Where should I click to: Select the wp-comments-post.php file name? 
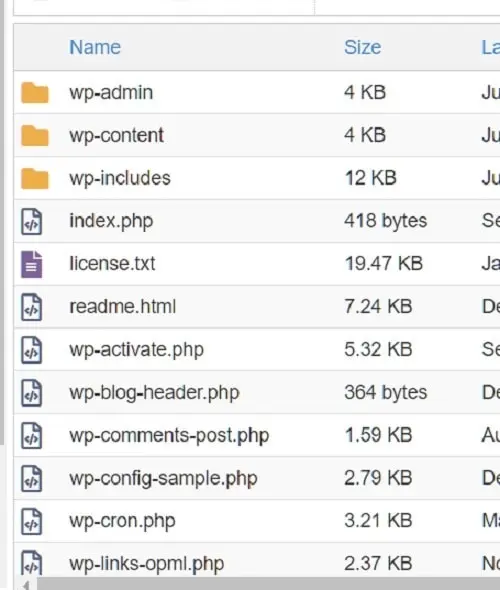169,436
